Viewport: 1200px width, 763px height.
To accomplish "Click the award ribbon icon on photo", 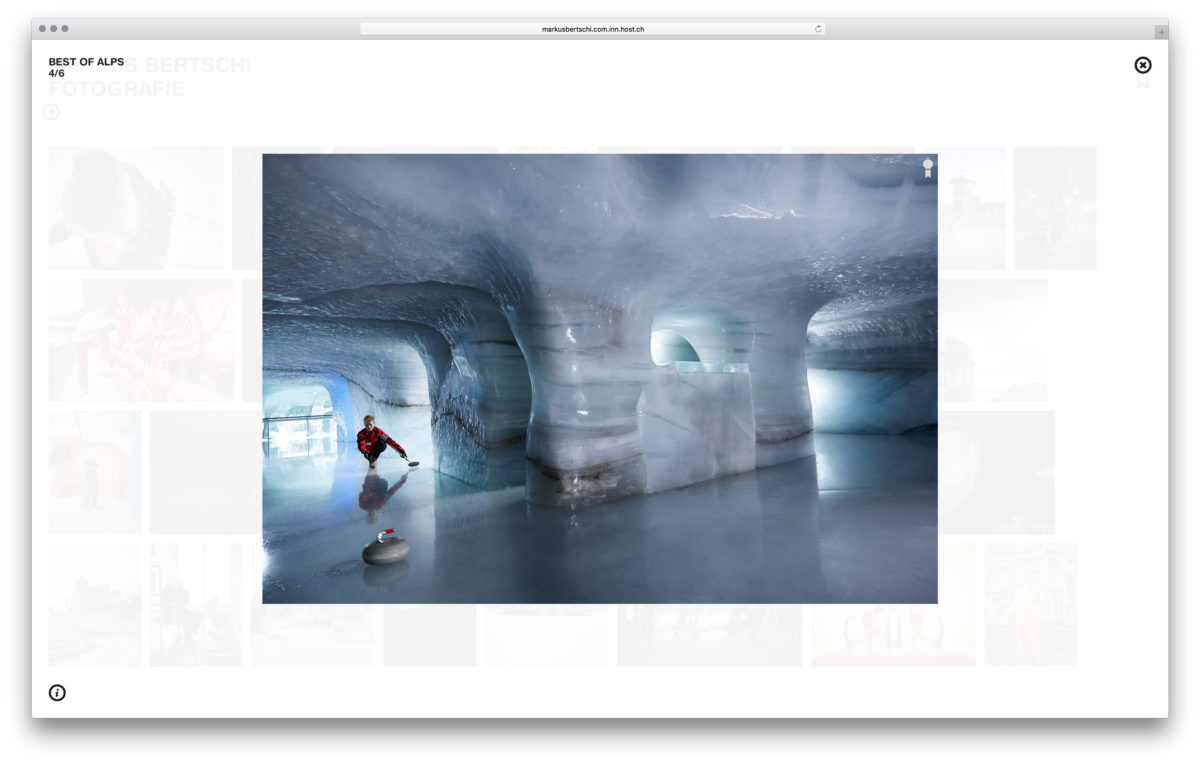I will [928, 167].
